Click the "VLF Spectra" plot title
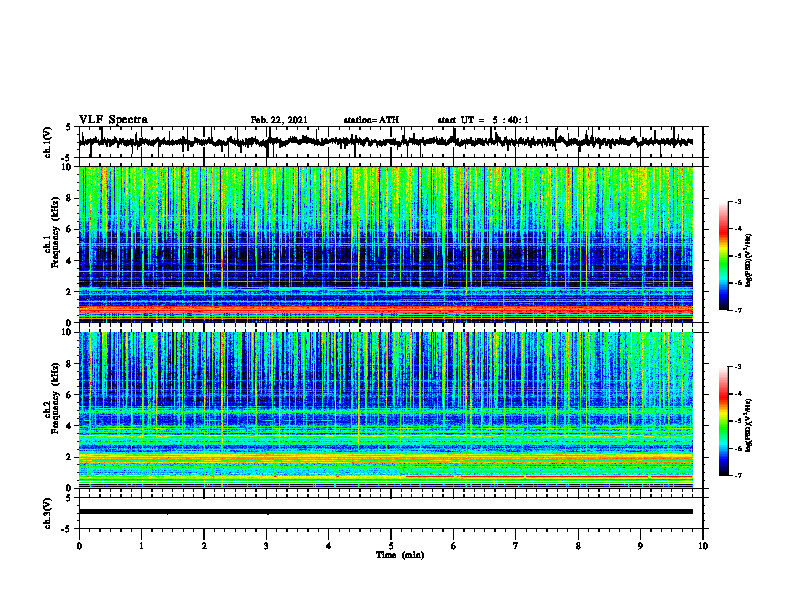 click(113, 120)
